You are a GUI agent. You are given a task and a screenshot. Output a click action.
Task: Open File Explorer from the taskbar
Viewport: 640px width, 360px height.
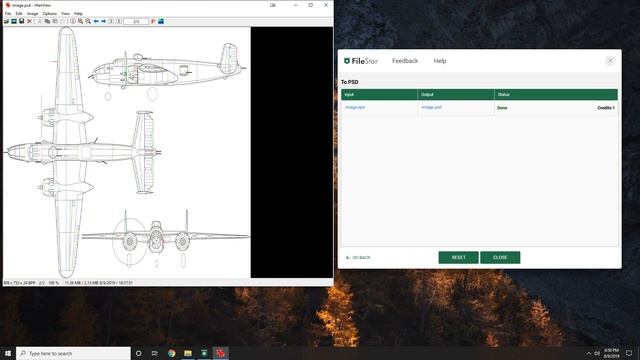tap(188, 353)
